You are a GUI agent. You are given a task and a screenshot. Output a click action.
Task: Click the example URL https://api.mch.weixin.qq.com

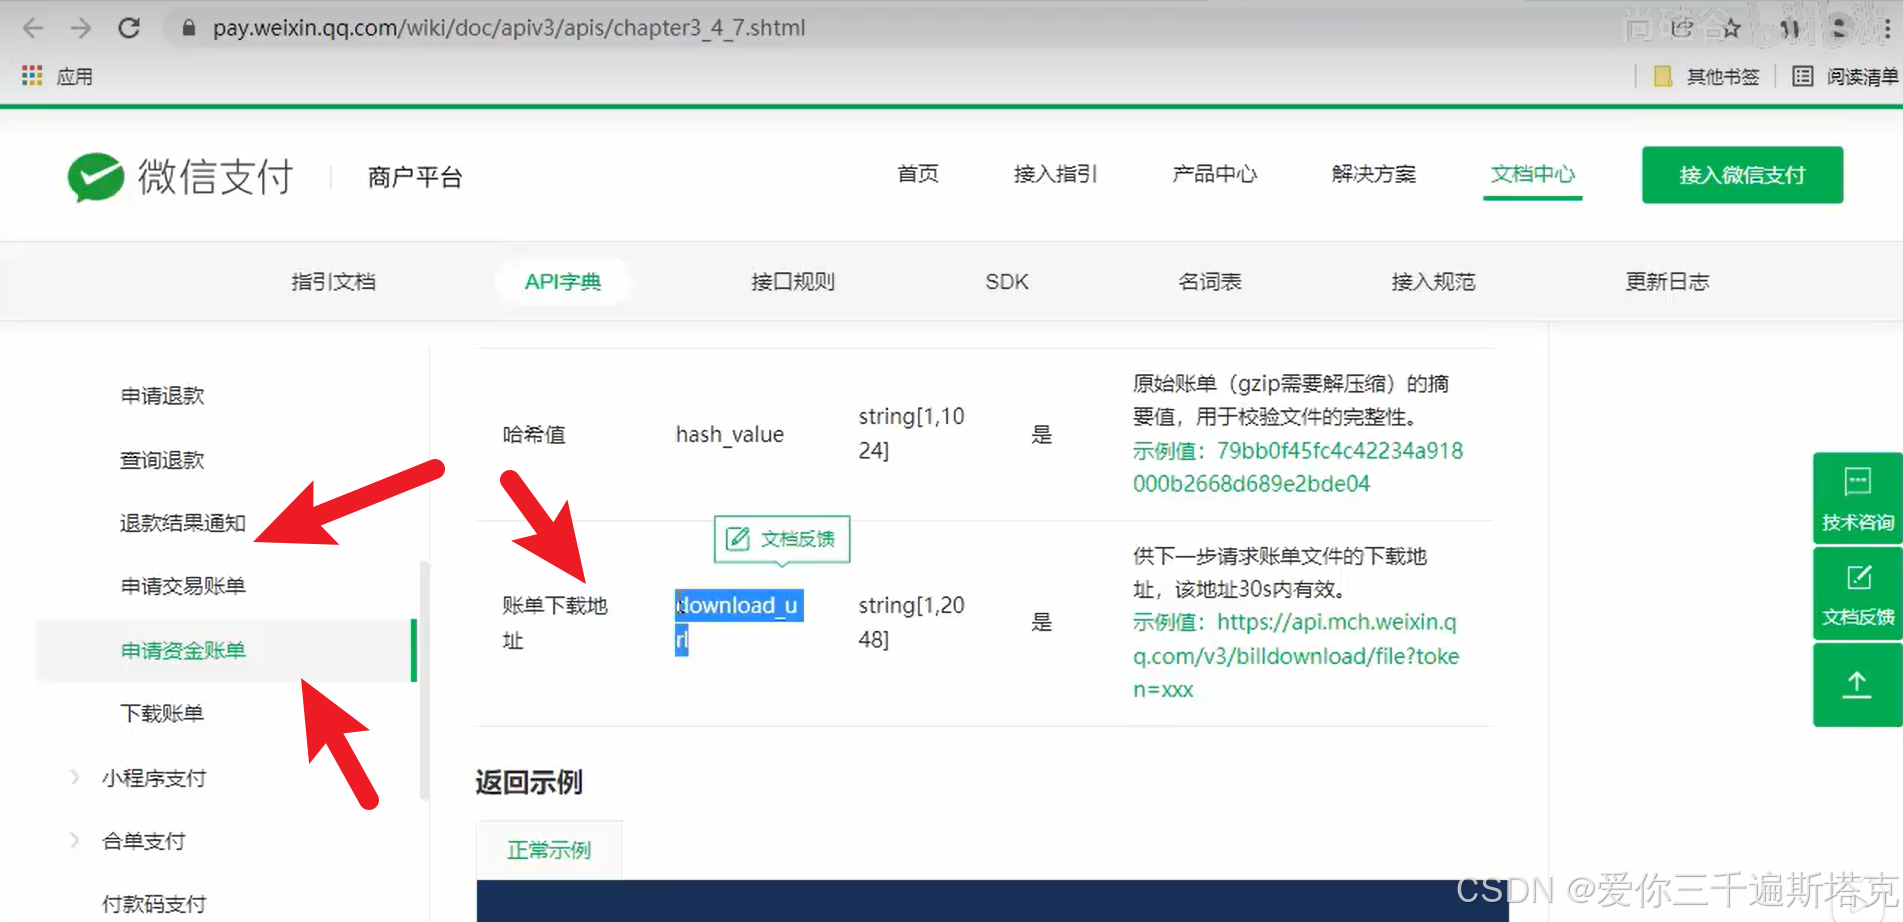pos(1296,656)
